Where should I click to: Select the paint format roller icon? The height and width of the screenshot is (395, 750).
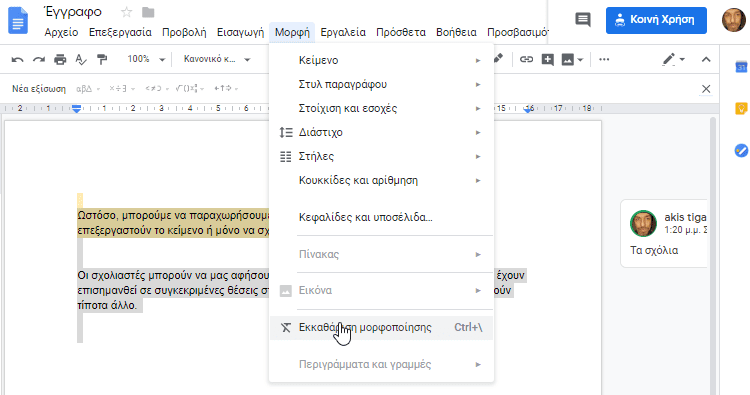(x=102, y=60)
